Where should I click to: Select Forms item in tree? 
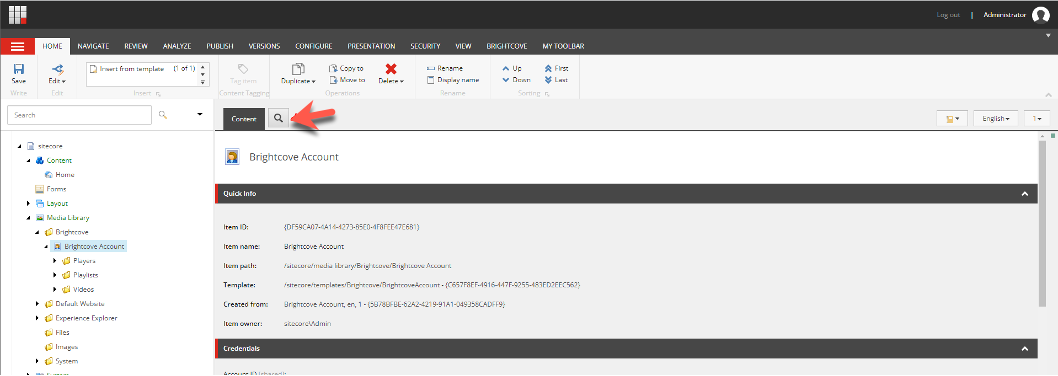coord(56,189)
